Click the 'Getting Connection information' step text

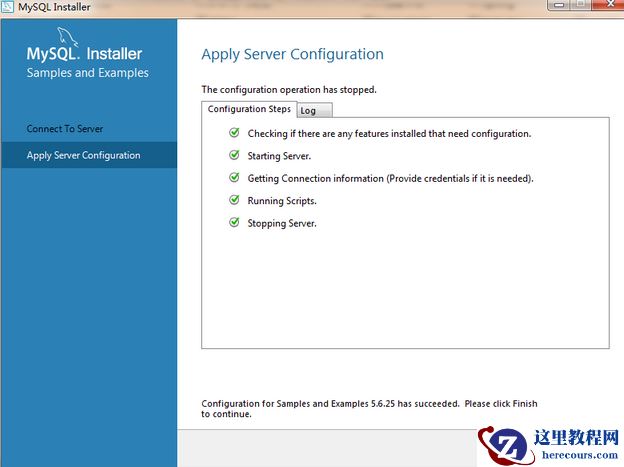390,178
